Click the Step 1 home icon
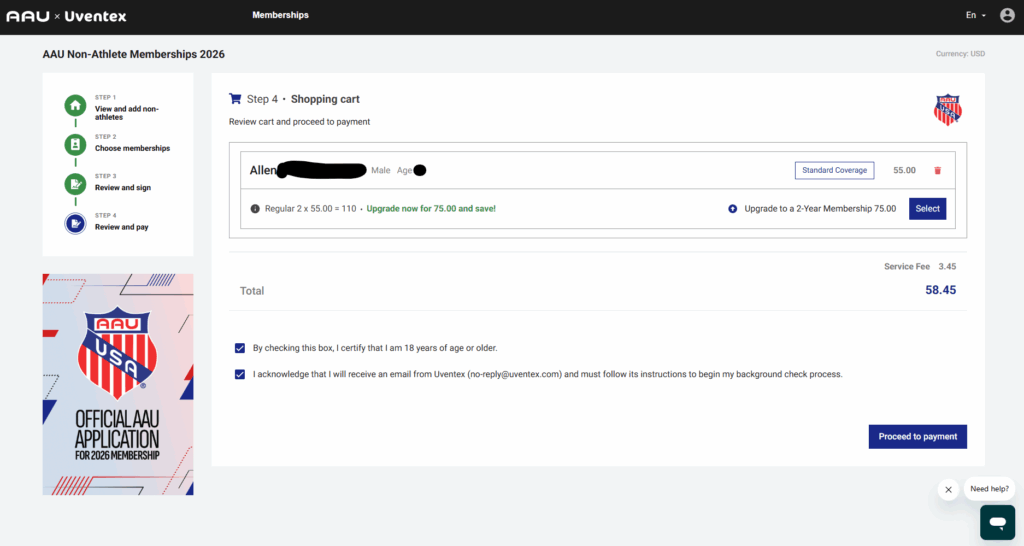1024x546 pixels. [75, 106]
